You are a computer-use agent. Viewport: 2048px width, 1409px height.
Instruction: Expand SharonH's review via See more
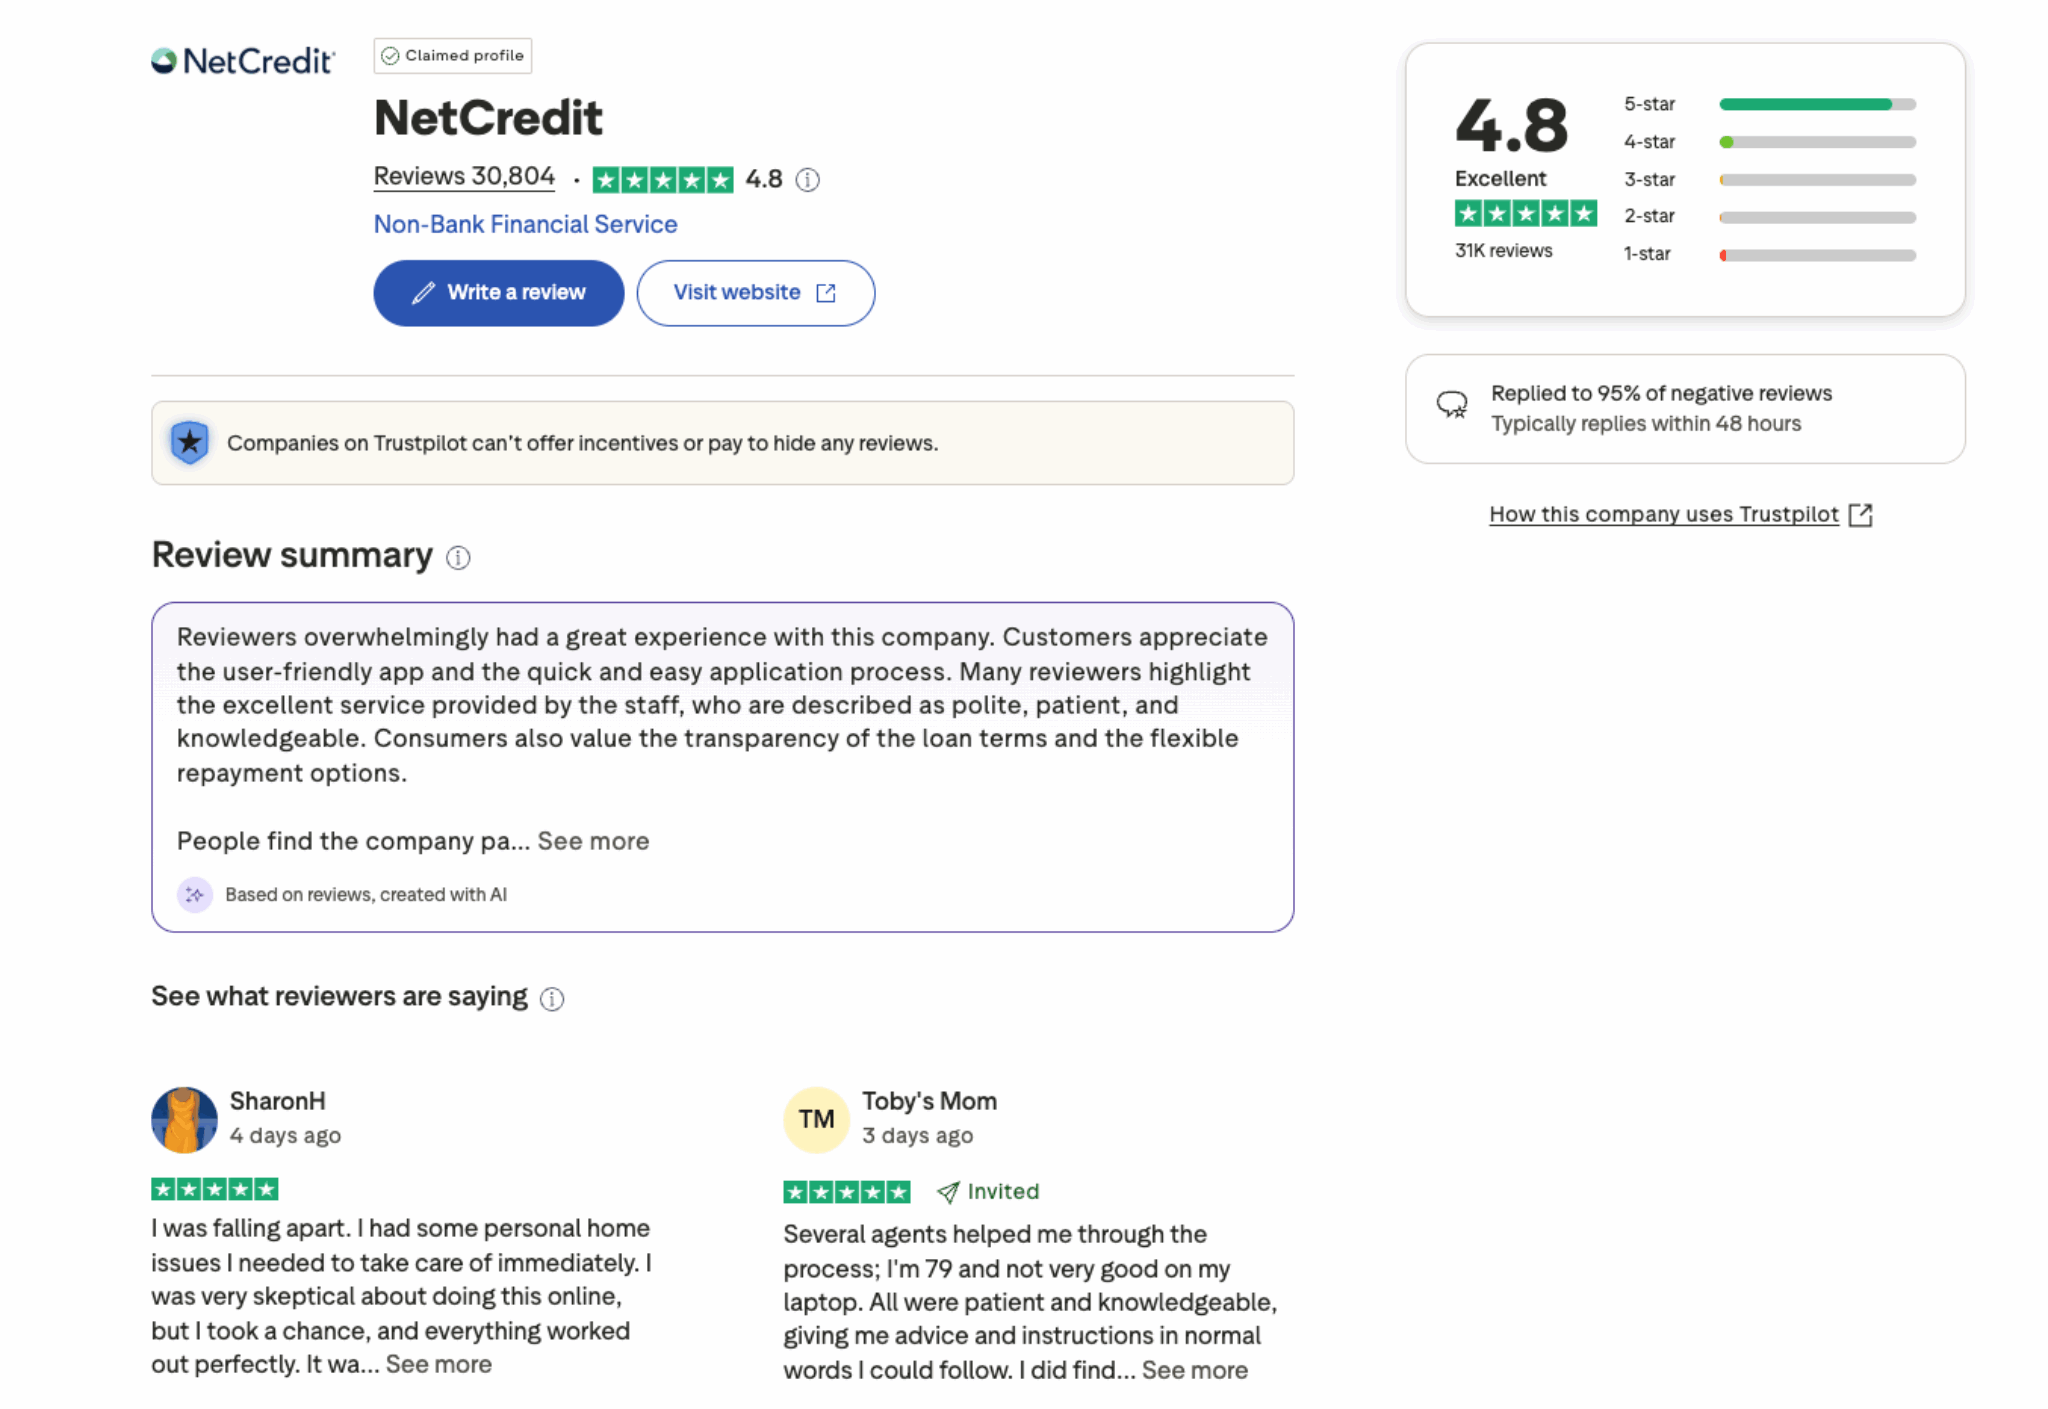point(438,1363)
